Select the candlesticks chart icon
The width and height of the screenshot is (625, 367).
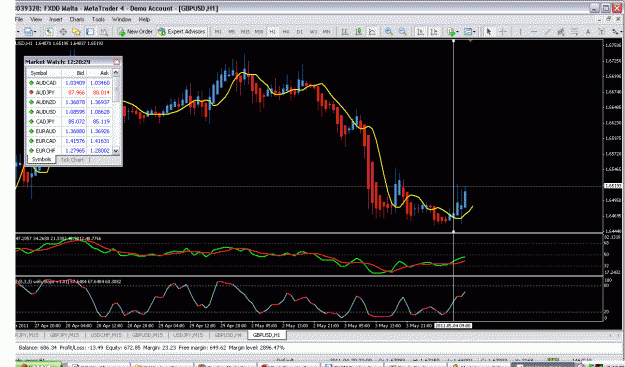(358, 31)
